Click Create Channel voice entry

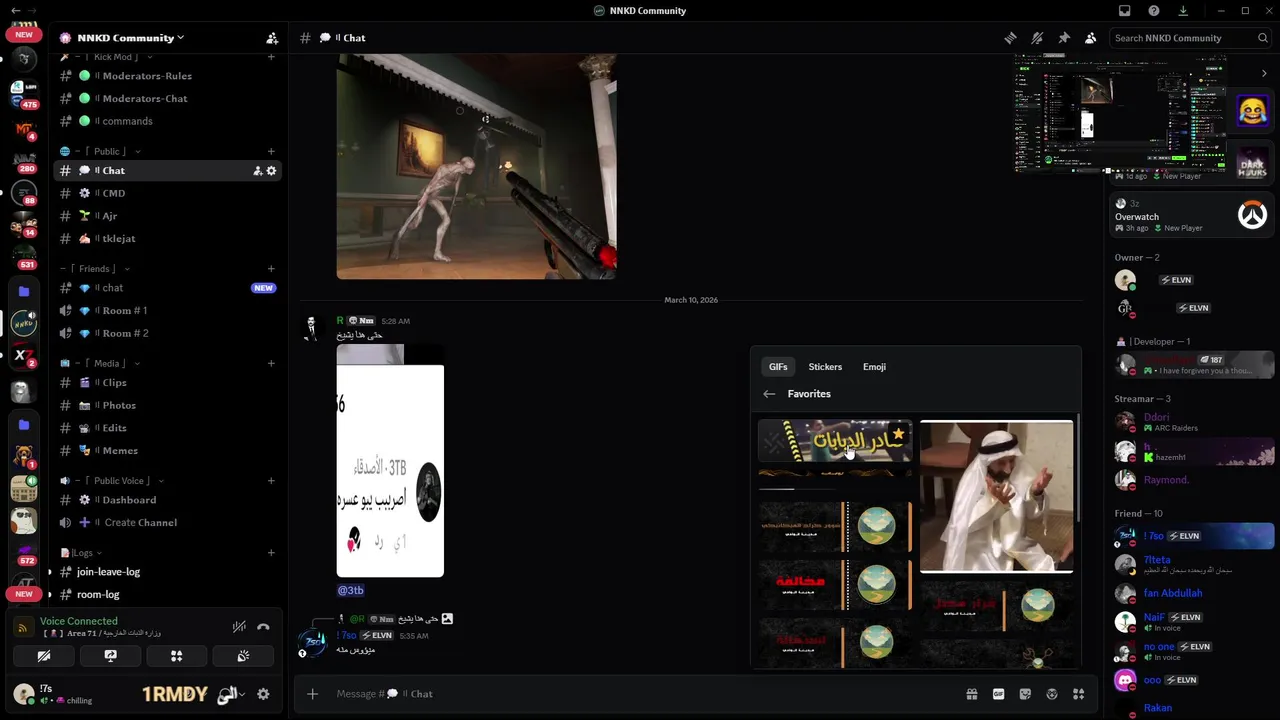[167, 523]
